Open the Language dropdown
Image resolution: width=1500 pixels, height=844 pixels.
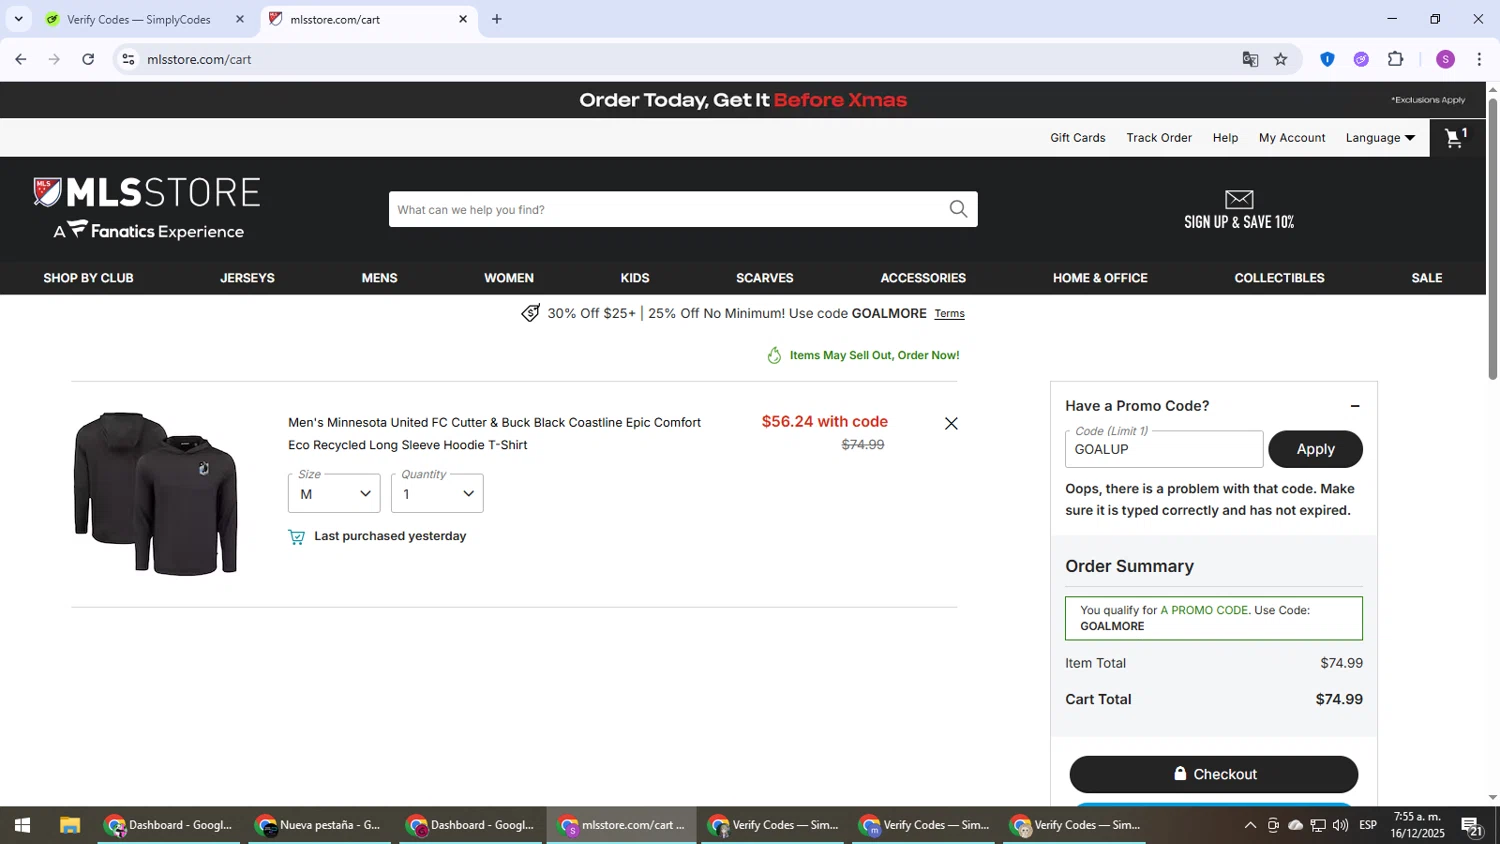pos(1380,138)
